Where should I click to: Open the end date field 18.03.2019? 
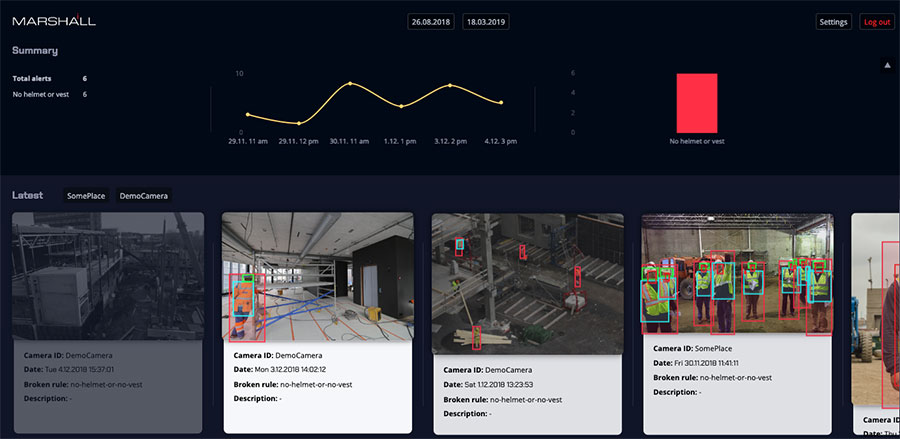(x=486, y=22)
